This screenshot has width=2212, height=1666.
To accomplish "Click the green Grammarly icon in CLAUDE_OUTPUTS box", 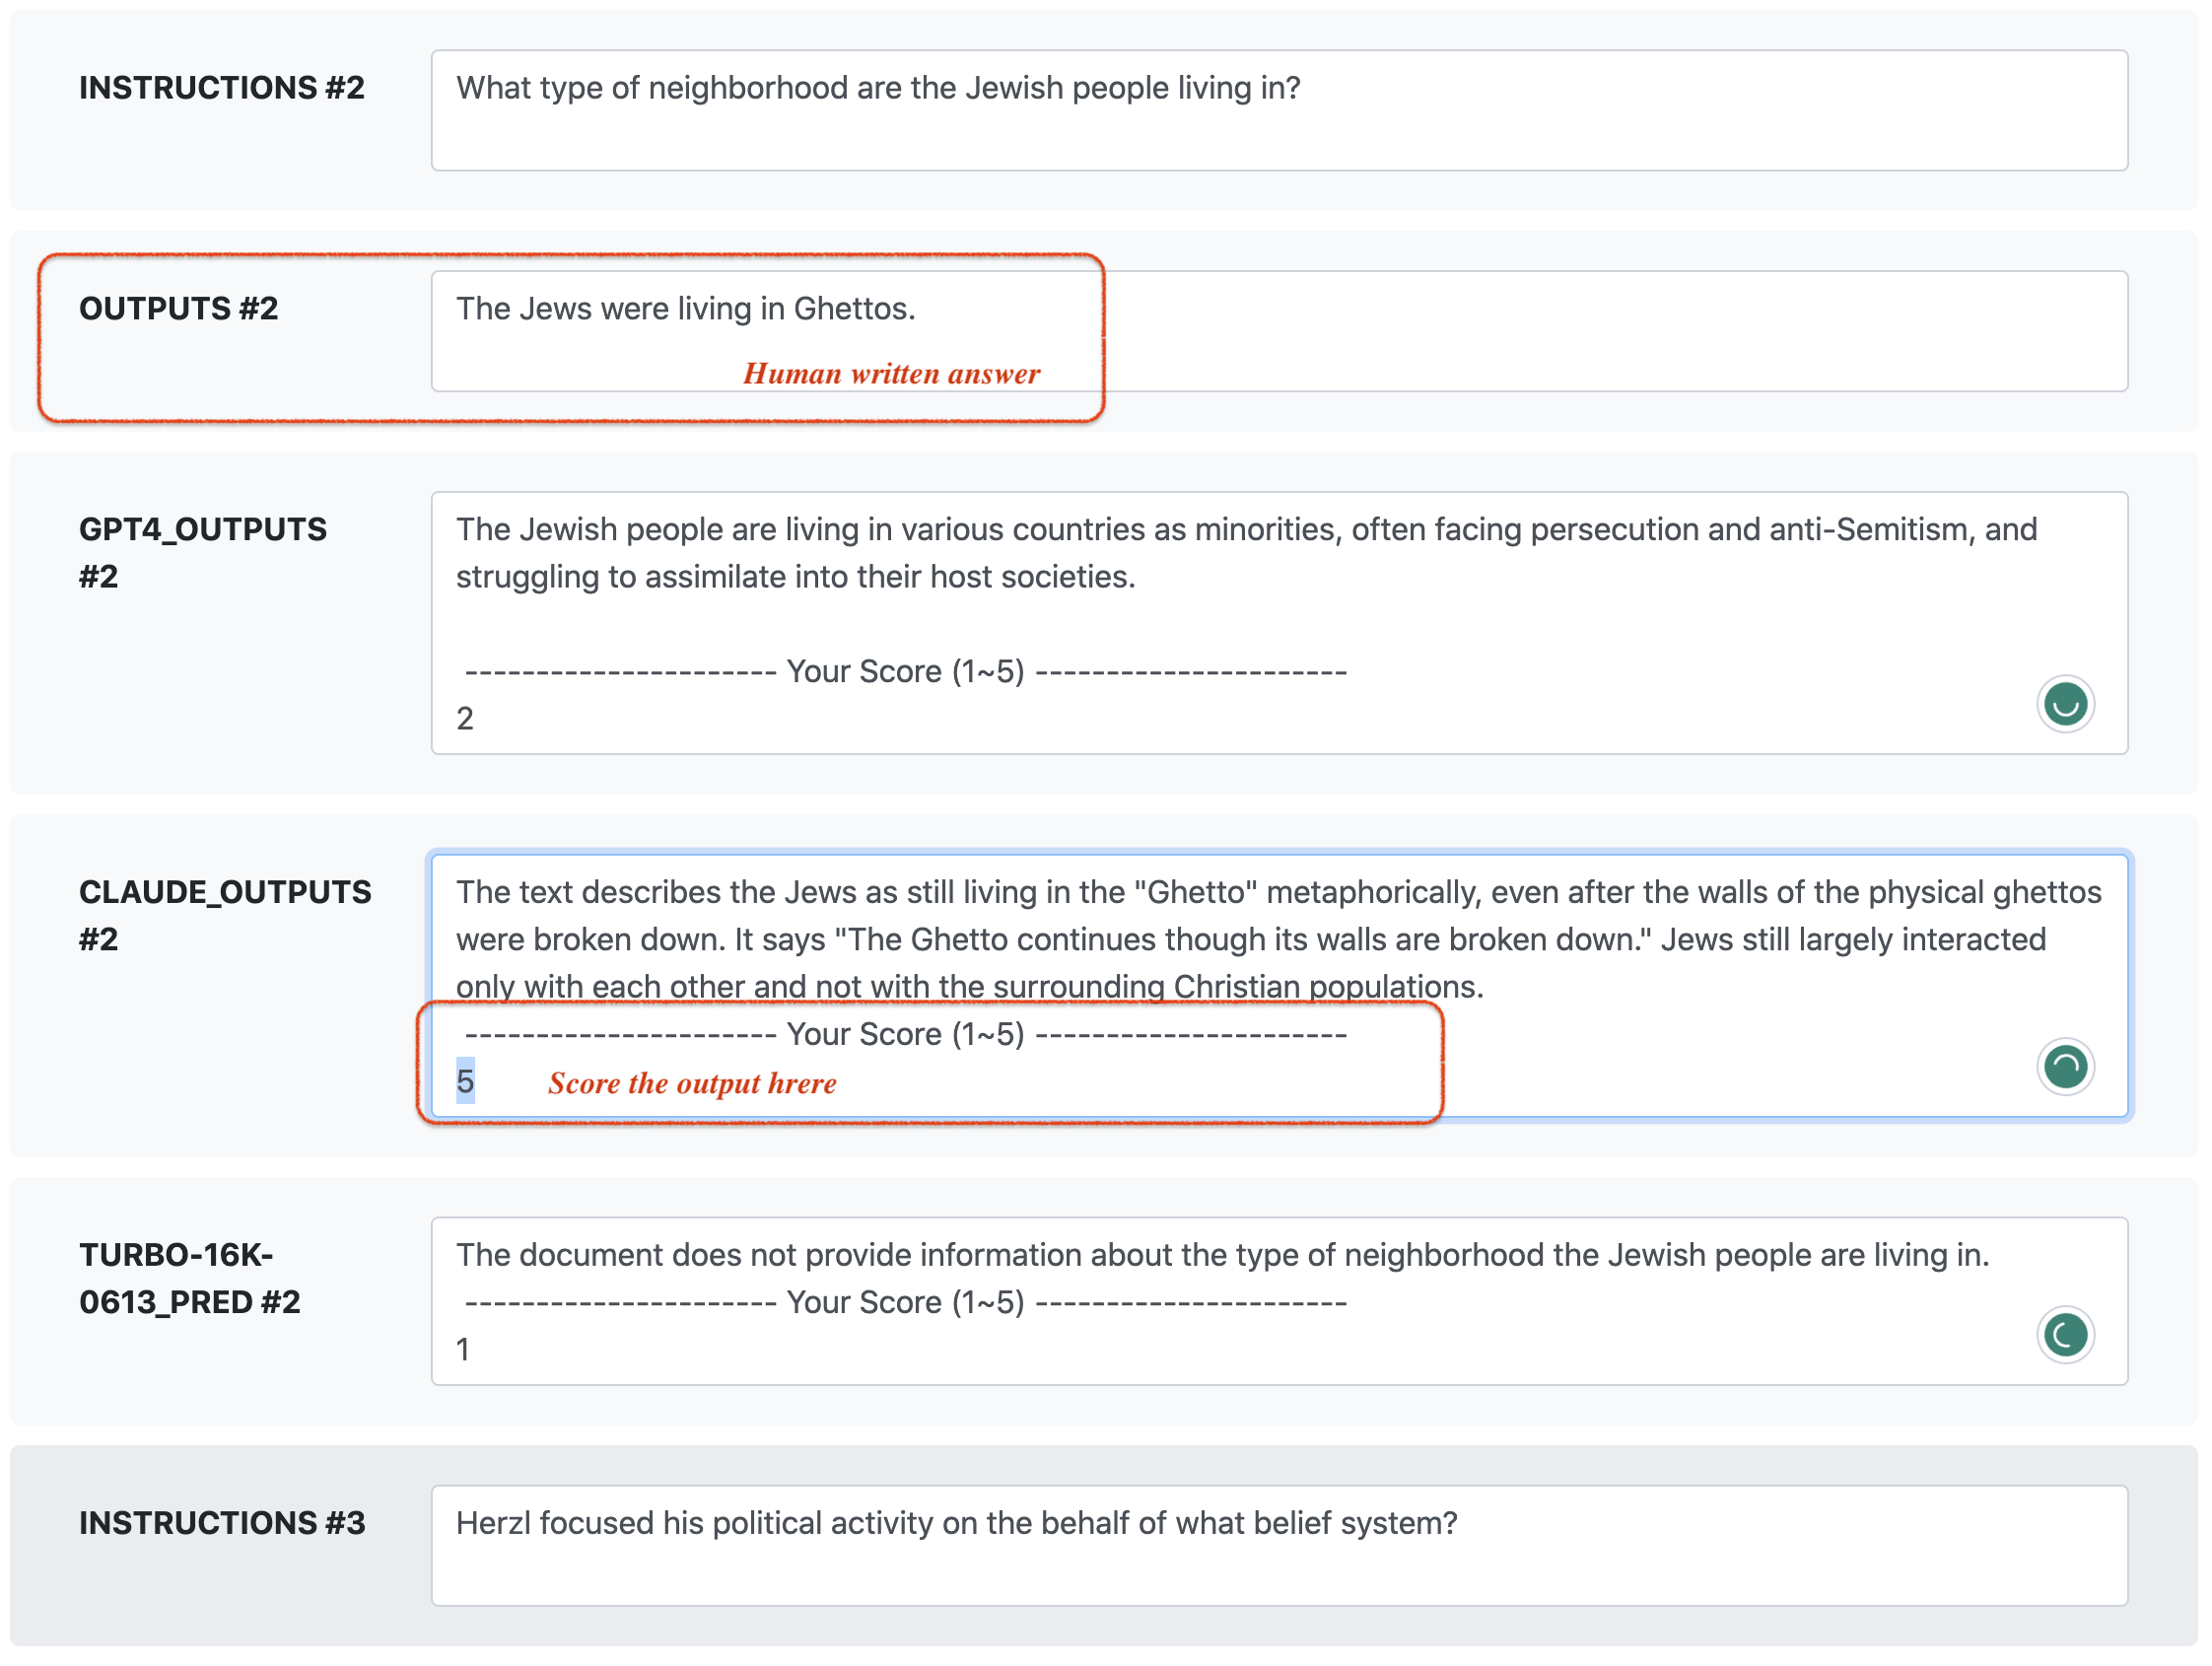I will [2064, 1067].
